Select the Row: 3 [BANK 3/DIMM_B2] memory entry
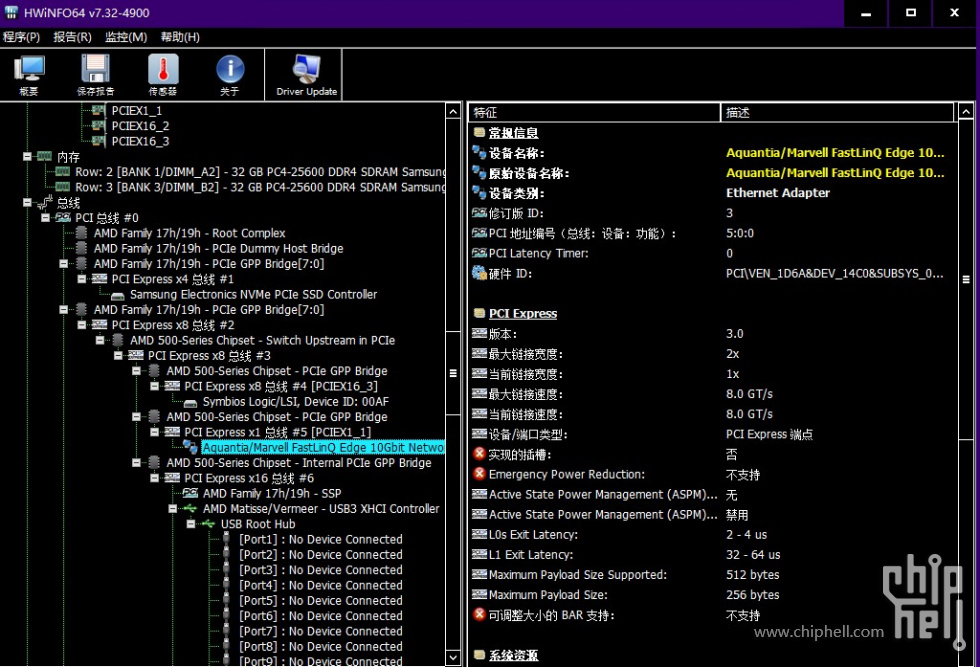Viewport: 980px width, 667px height. [x=260, y=187]
